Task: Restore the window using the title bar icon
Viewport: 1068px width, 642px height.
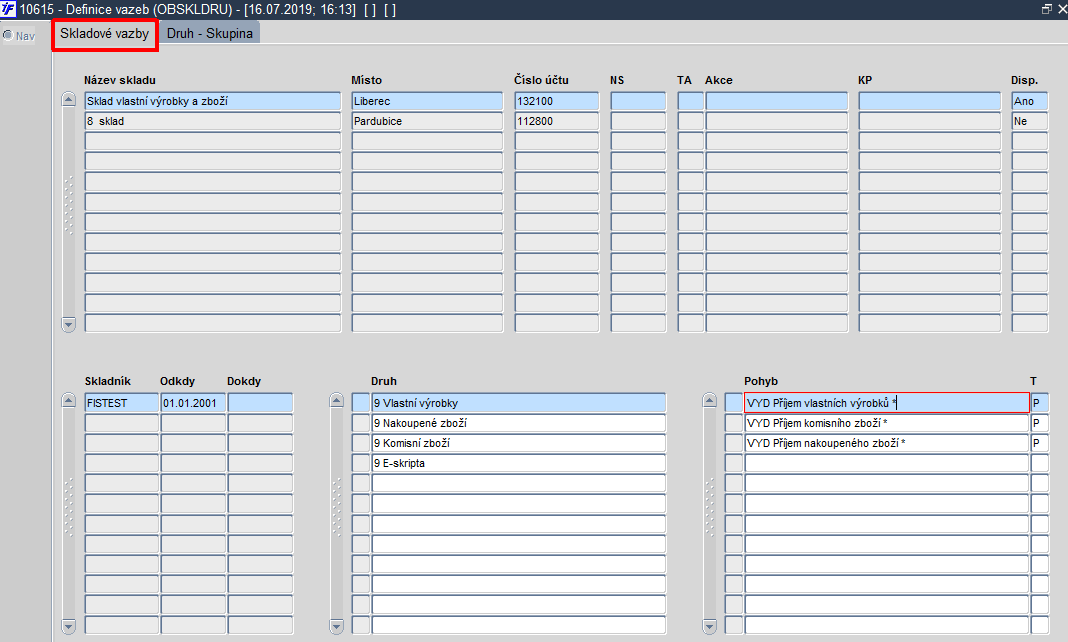Action: point(1047,9)
